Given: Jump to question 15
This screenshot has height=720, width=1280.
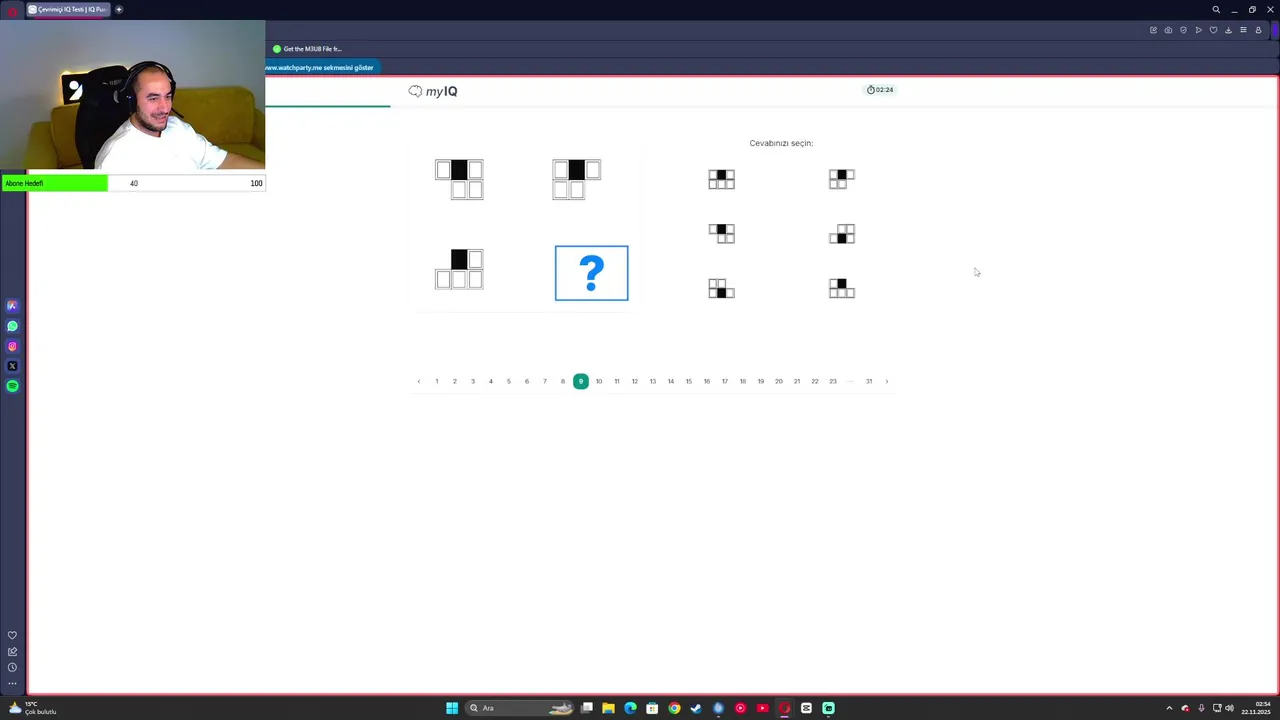Looking at the screenshot, I should tap(689, 381).
